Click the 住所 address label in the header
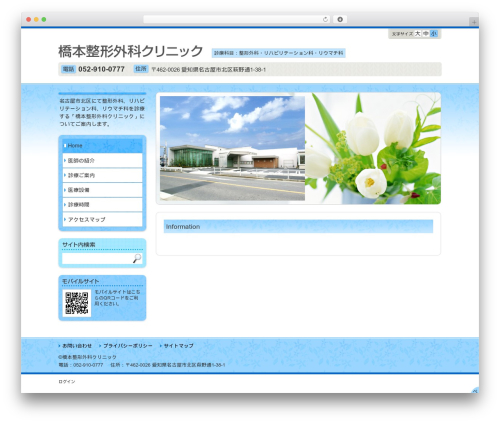The width and height of the screenshot is (500, 423). coord(141,69)
